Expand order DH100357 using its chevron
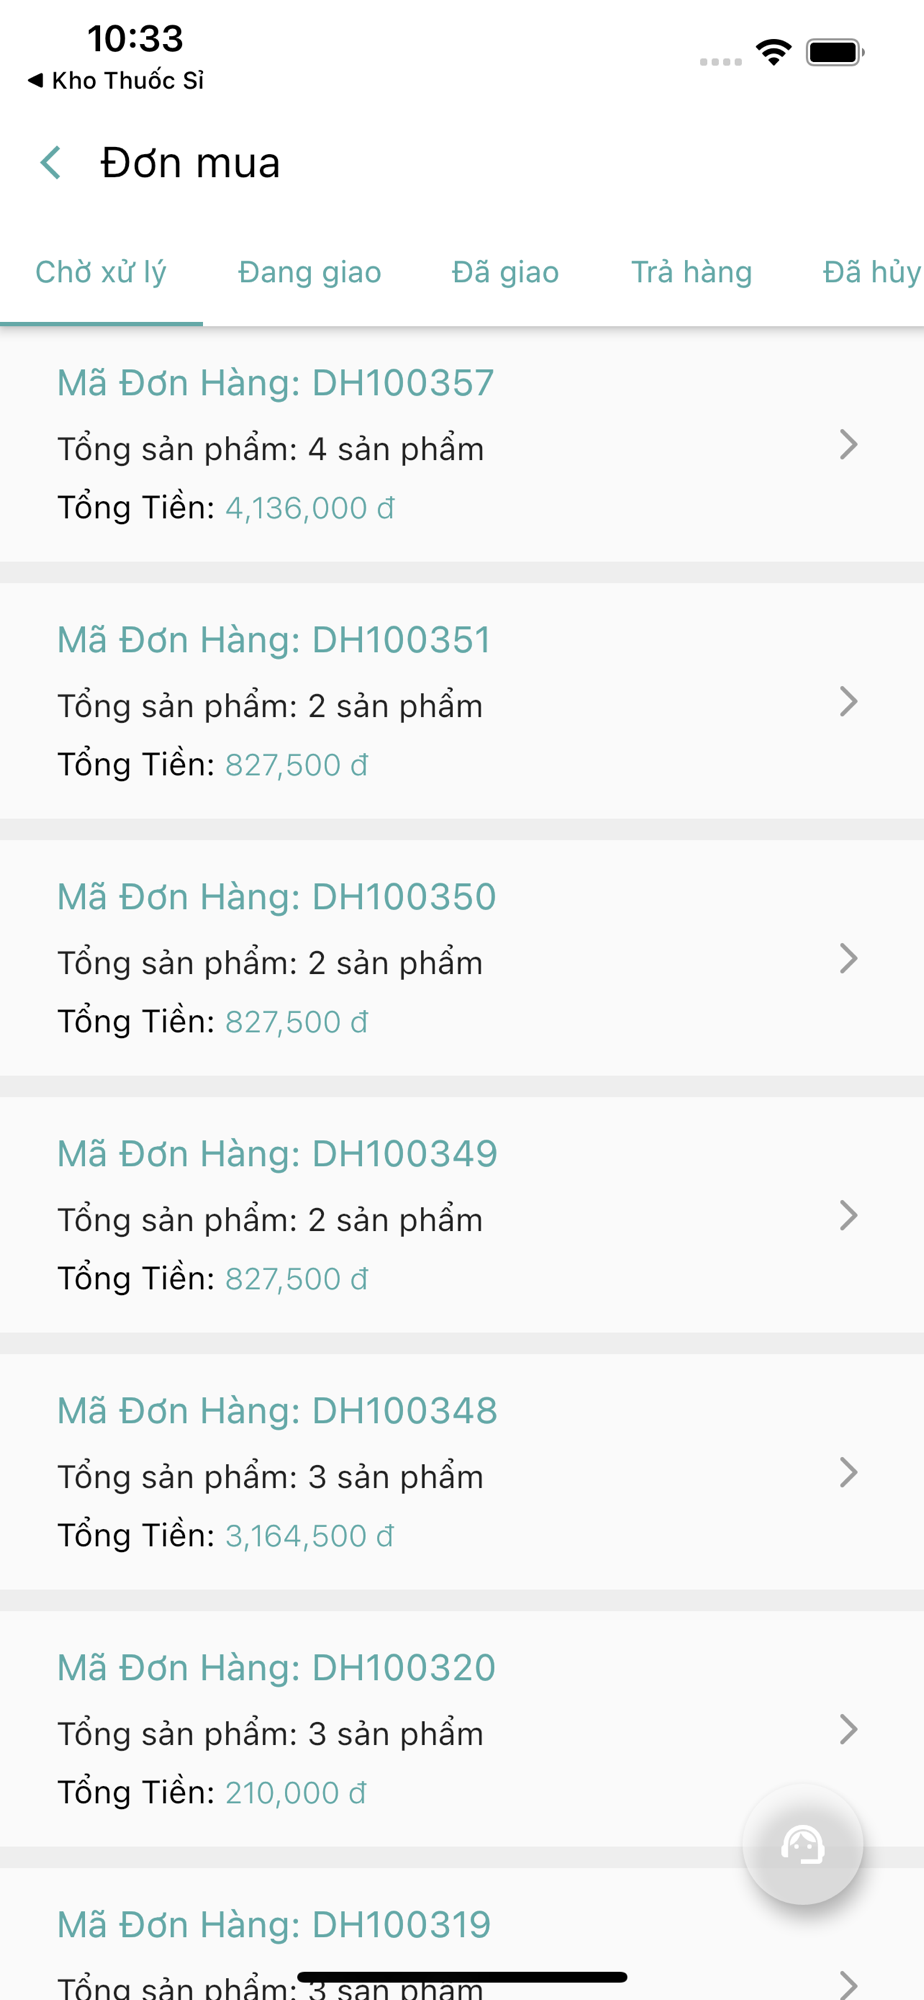Viewport: 924px width, 2000px height. pyautogui.click(x=848, y=445)
